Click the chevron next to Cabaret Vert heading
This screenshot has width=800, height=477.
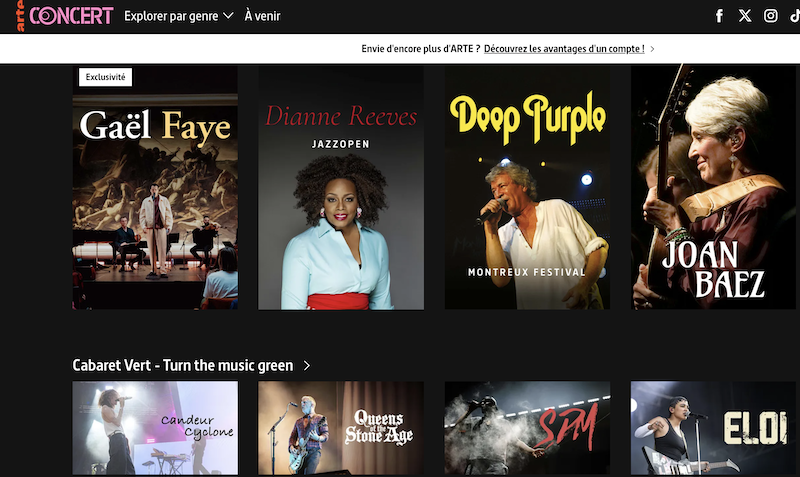coord(307,366)
